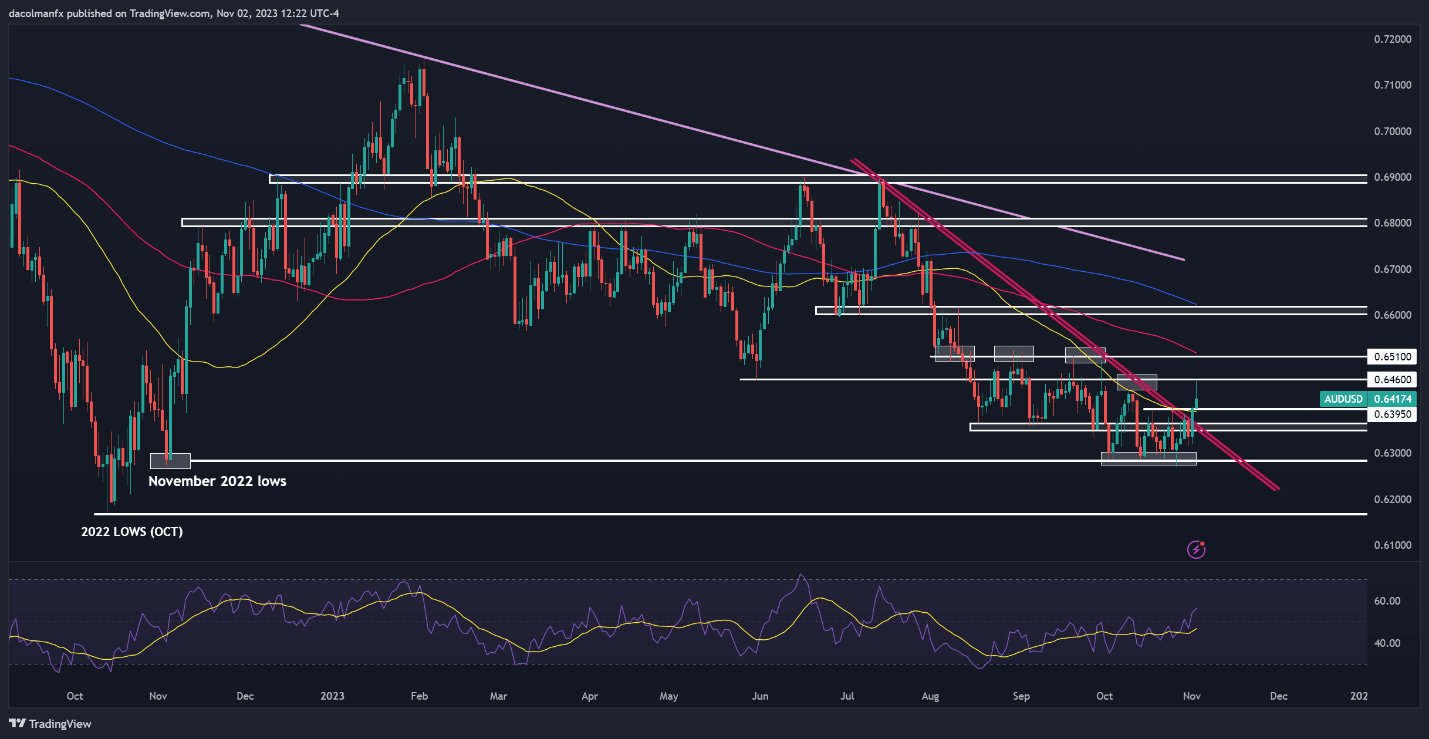This screenshot has height=739, width=1429.
Task: Click the RSI 60.00 axis label
Action: [x=1386, y=601]
